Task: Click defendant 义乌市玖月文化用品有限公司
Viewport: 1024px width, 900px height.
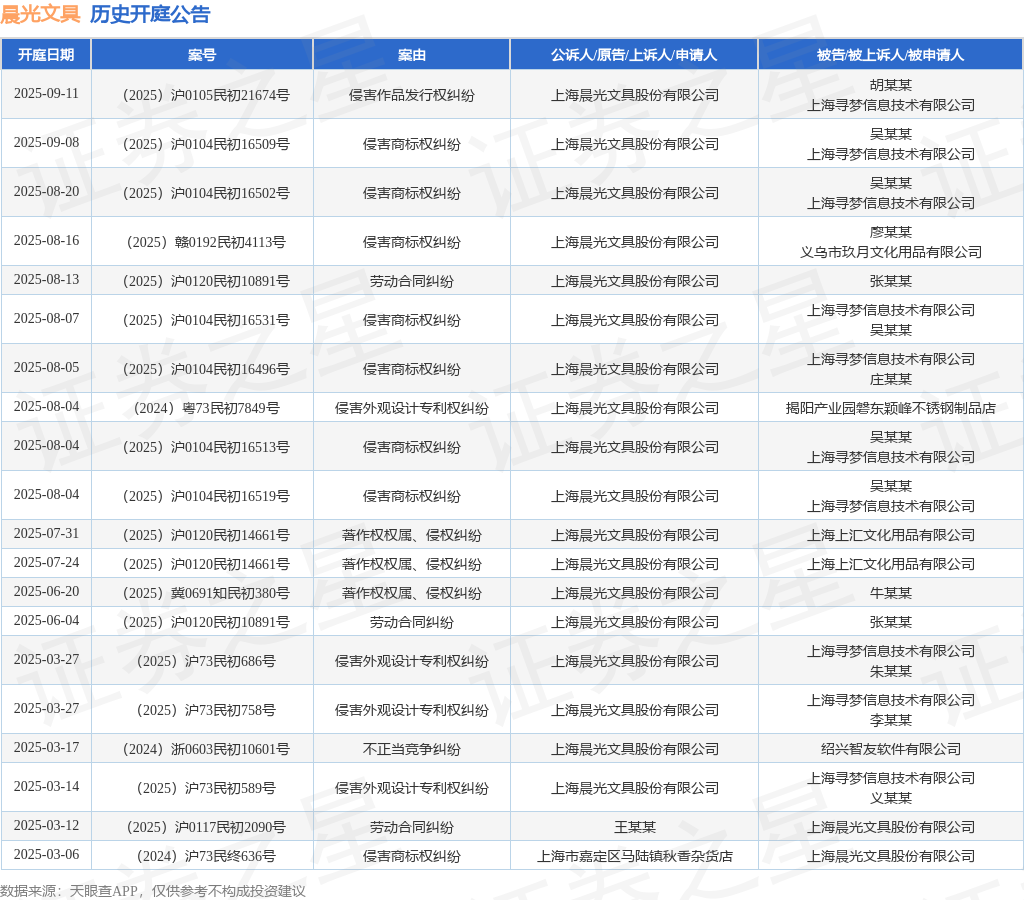Action: click(891, 252)
